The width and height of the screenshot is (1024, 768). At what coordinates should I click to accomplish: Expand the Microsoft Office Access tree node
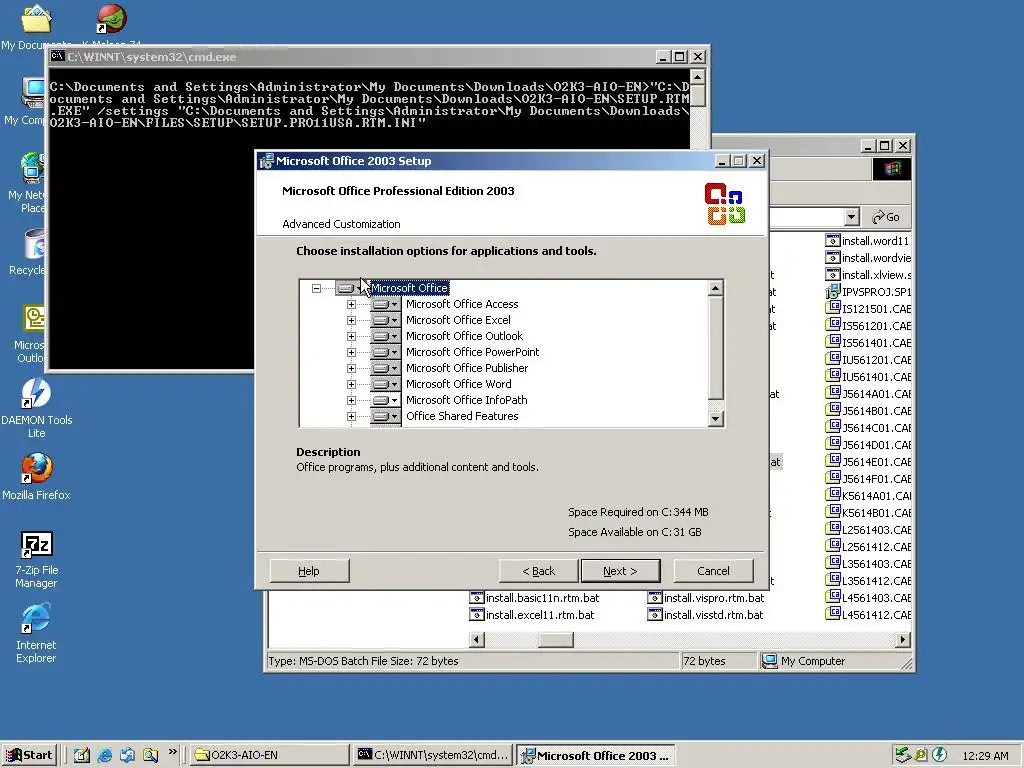351,304
